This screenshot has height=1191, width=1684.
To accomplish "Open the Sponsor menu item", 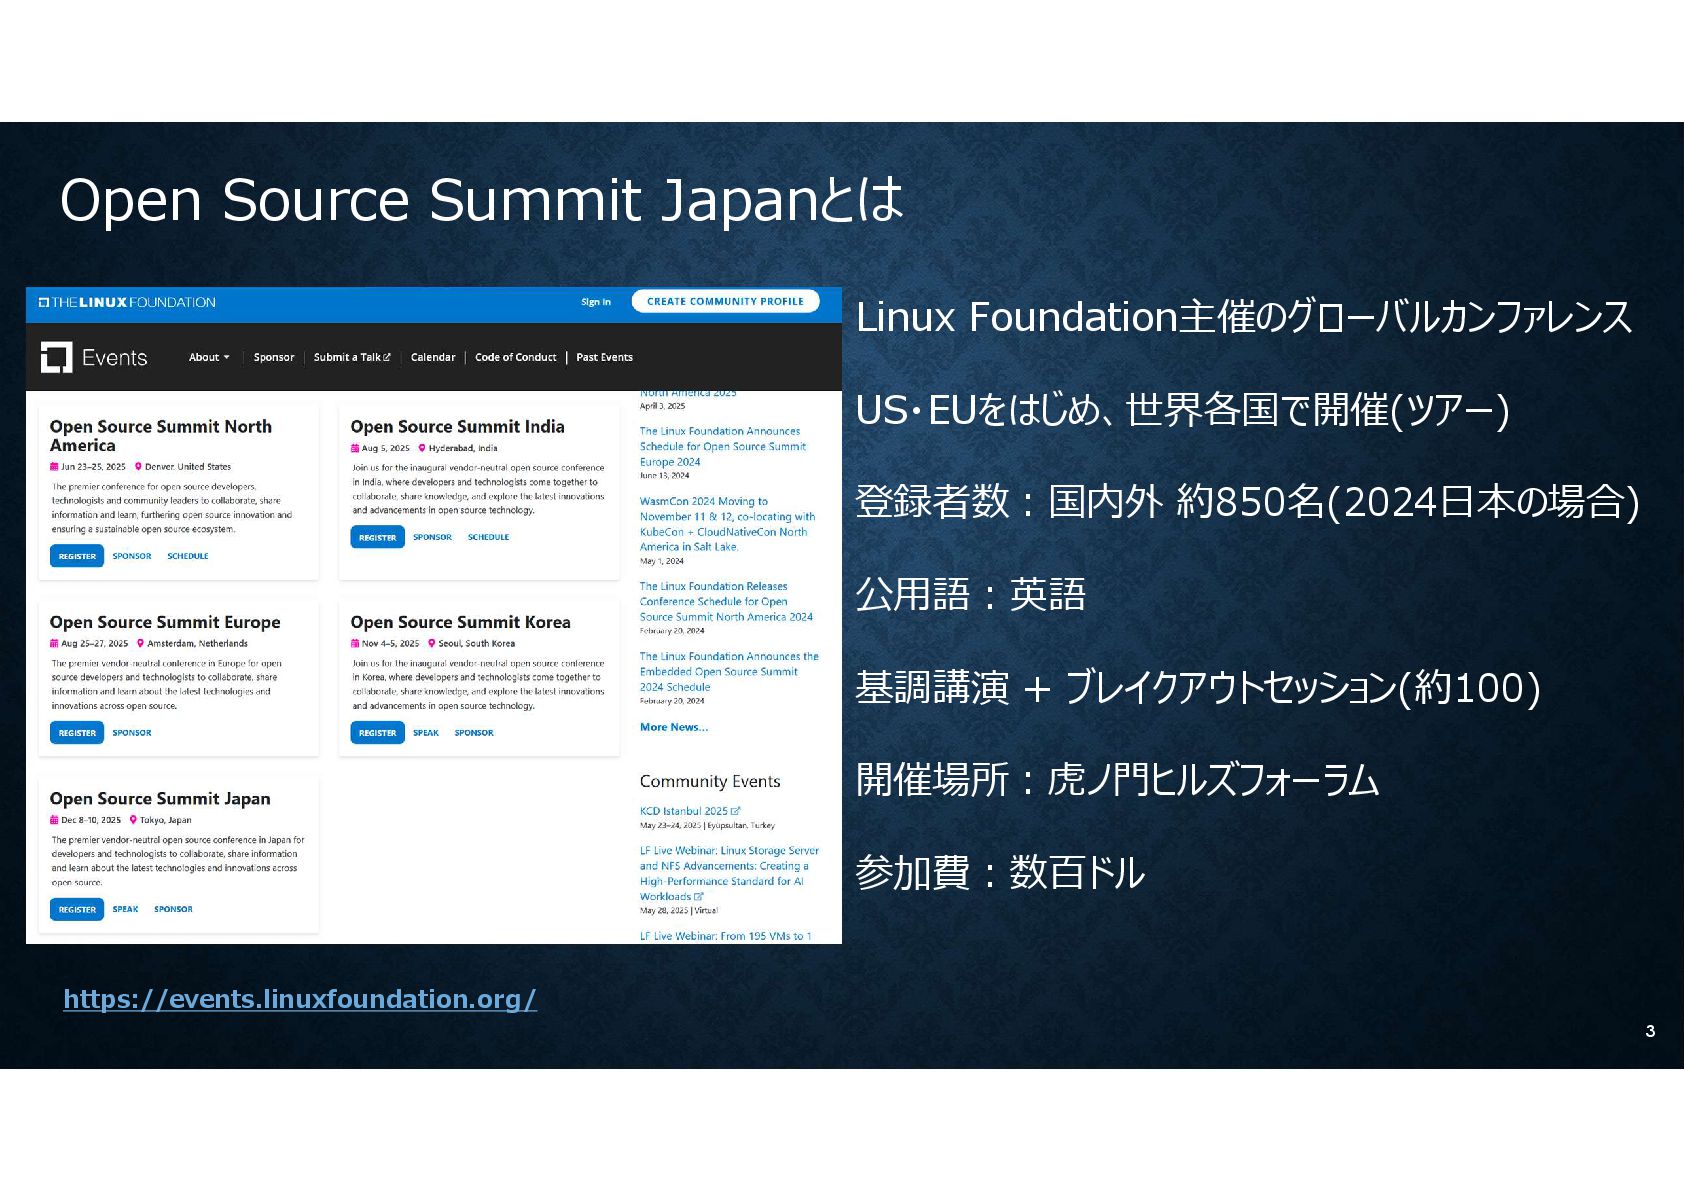I will coord(274,357).
